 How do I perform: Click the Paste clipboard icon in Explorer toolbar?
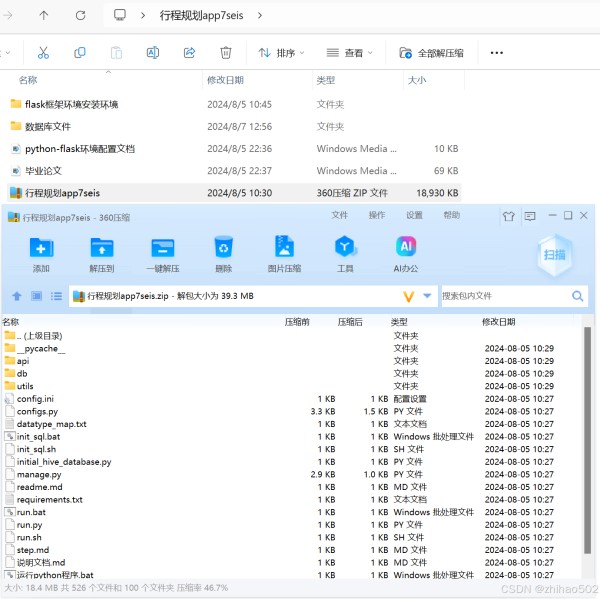pos(116,53)
